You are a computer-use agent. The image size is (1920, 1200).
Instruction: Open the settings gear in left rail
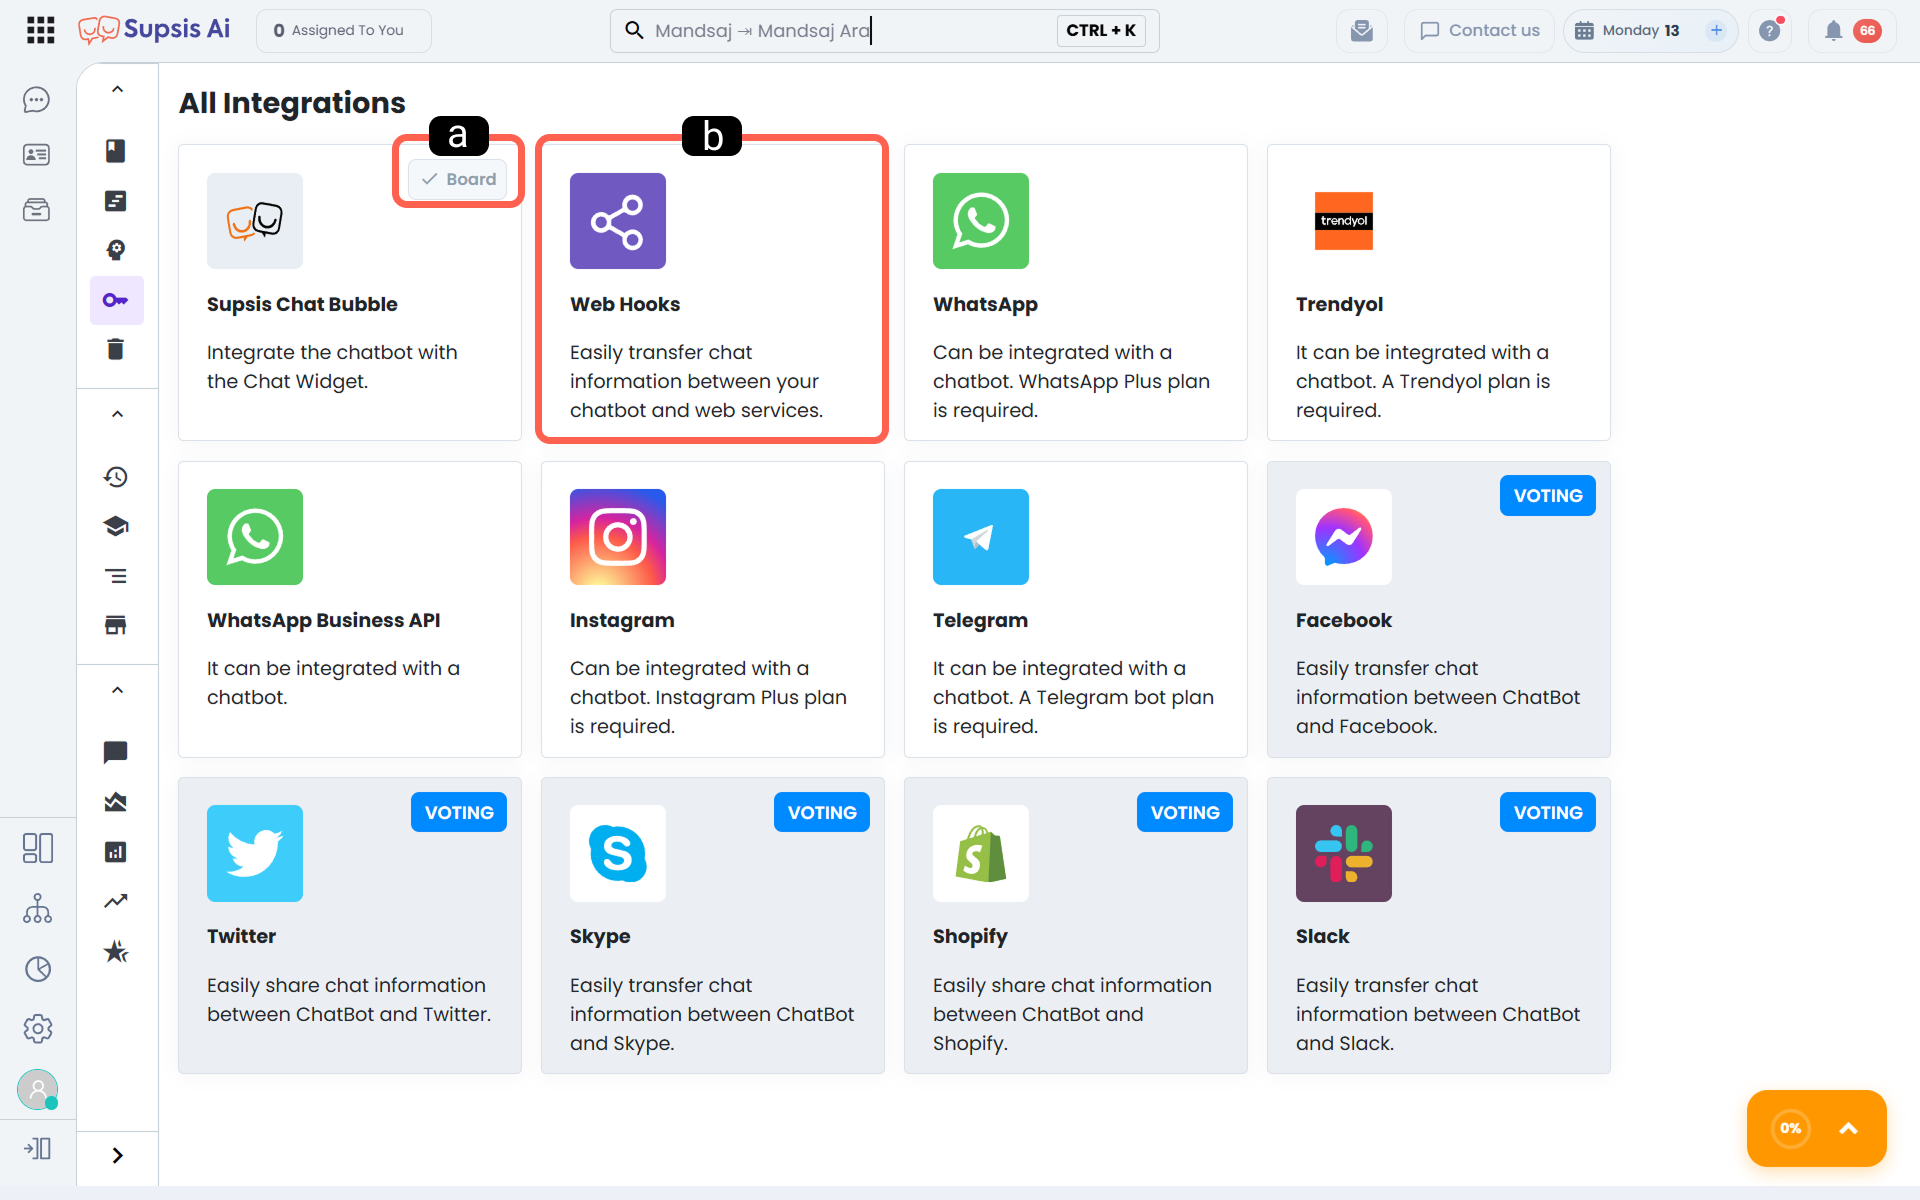38,1029
